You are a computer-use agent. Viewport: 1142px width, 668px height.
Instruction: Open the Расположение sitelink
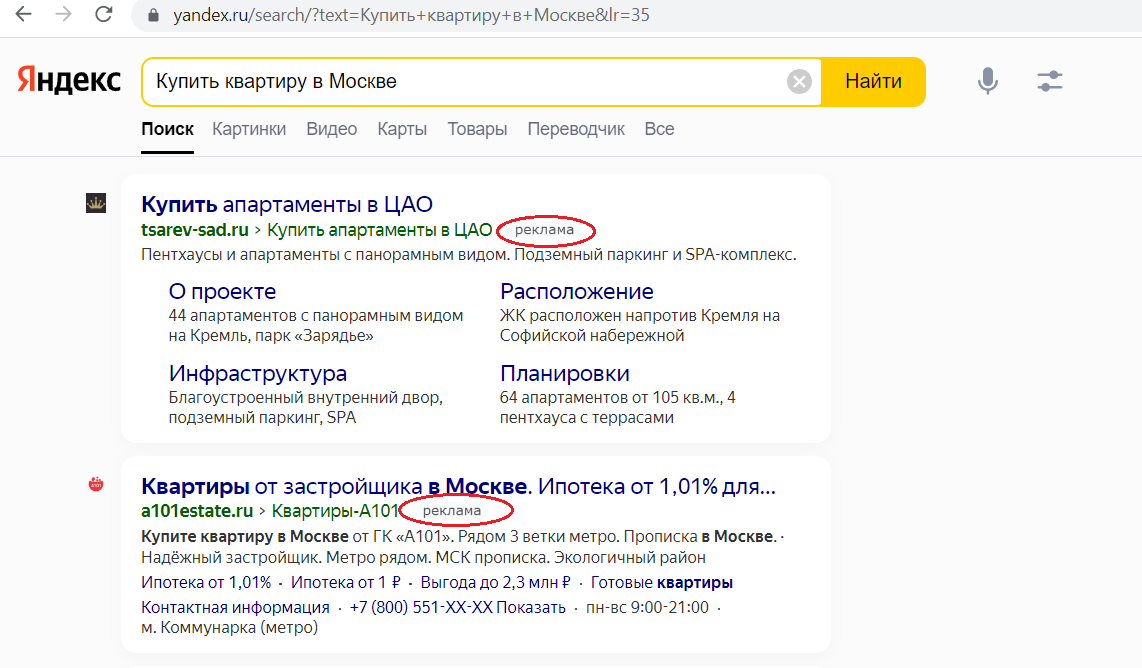(x=576, y=291)
